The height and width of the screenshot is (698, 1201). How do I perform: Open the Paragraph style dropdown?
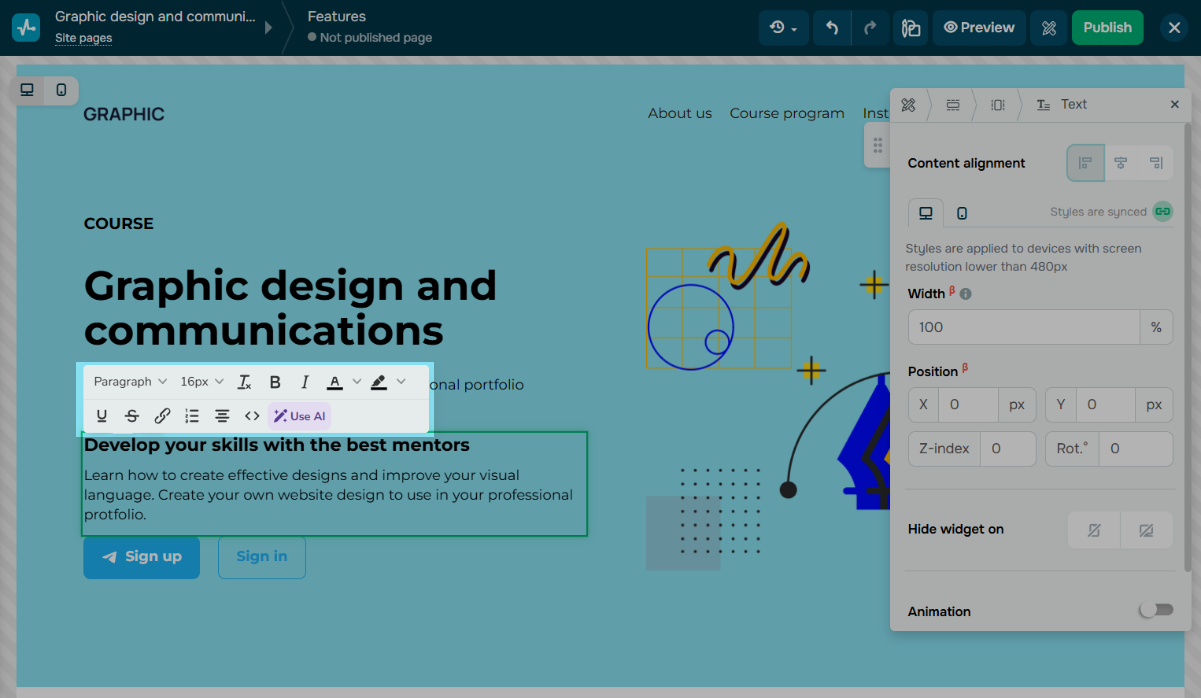130,382
